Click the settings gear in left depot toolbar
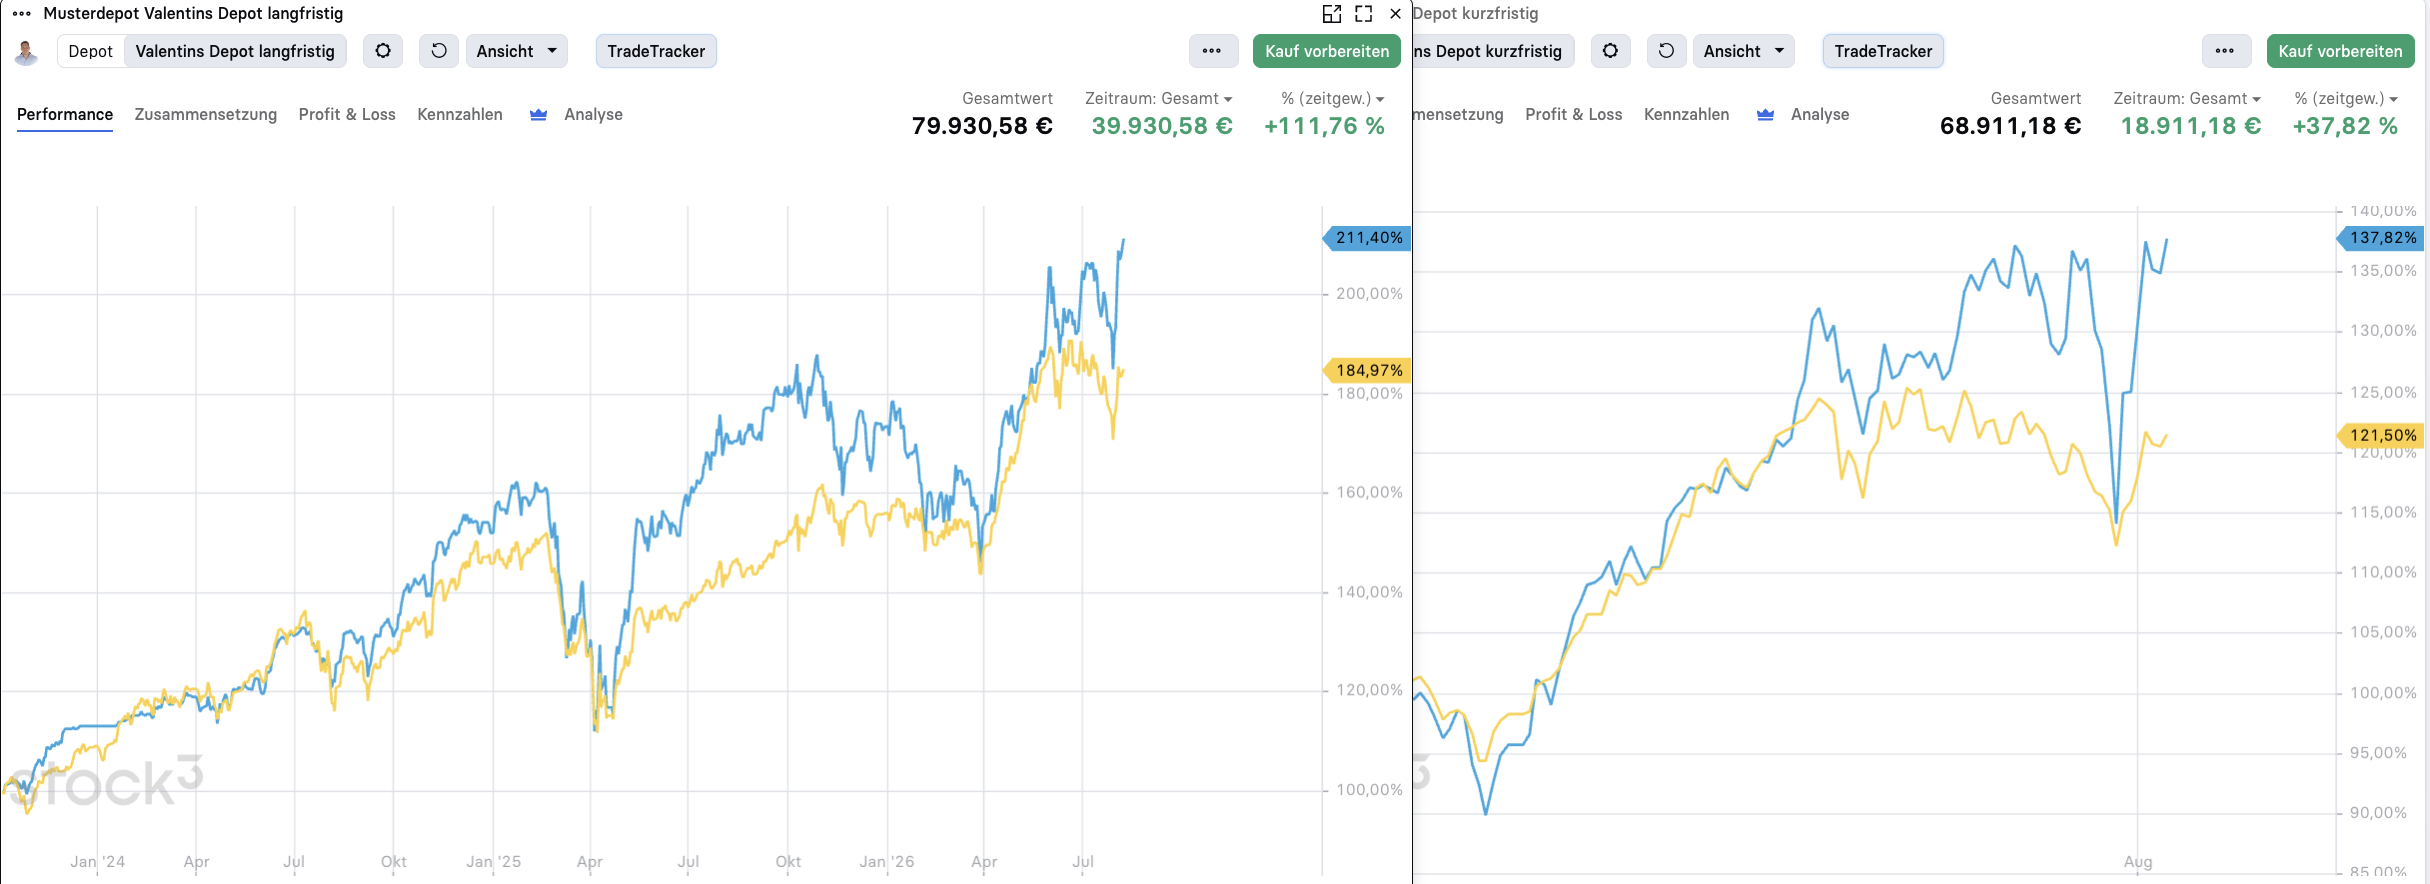 [383, 51]
